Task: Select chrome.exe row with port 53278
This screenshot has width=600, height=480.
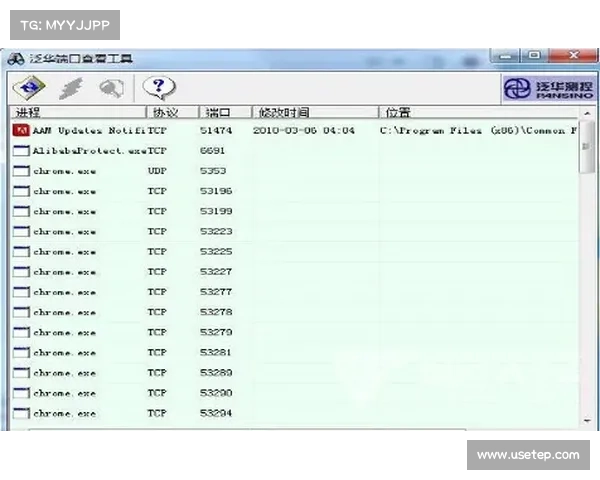Action: 295,312
